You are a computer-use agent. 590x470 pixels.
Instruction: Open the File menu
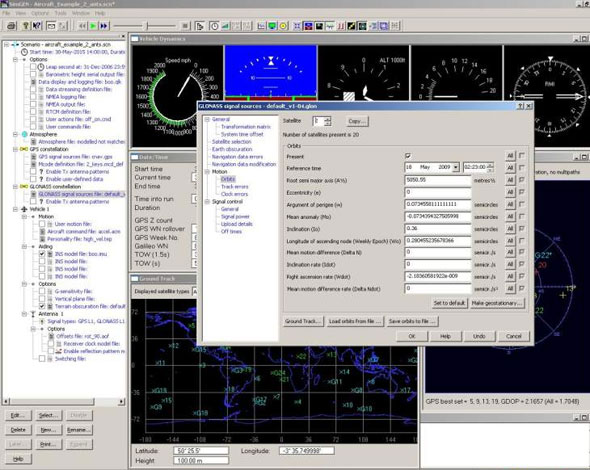point(6,13)
